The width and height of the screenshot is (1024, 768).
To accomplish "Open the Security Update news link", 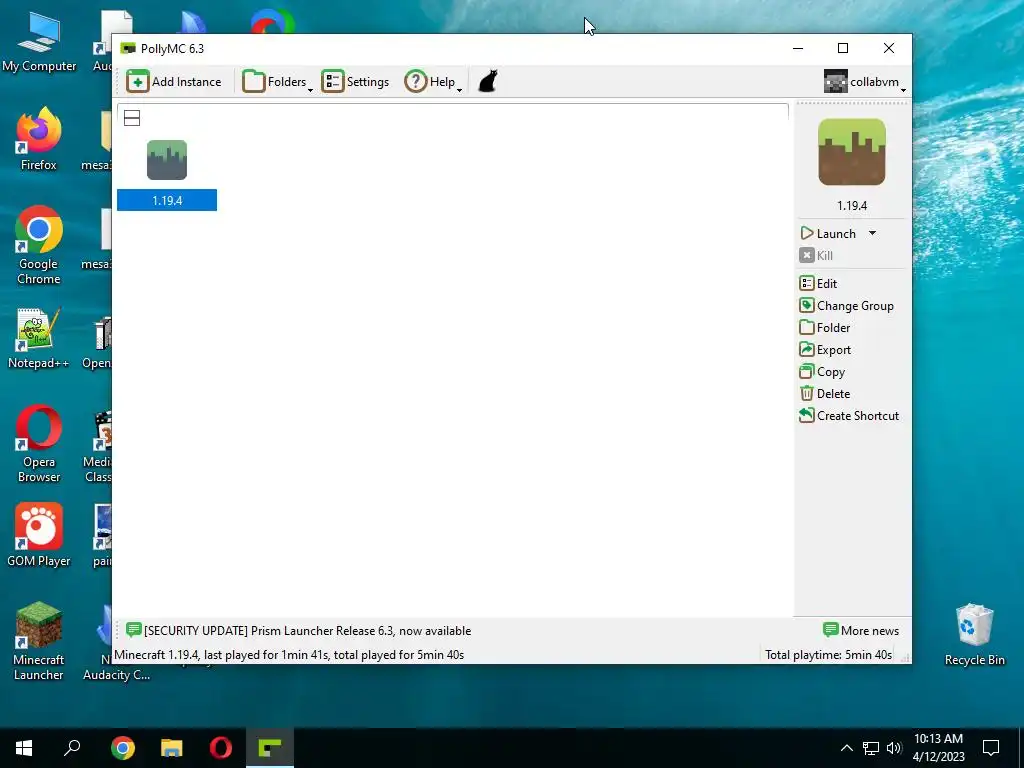I will point(298,631).
